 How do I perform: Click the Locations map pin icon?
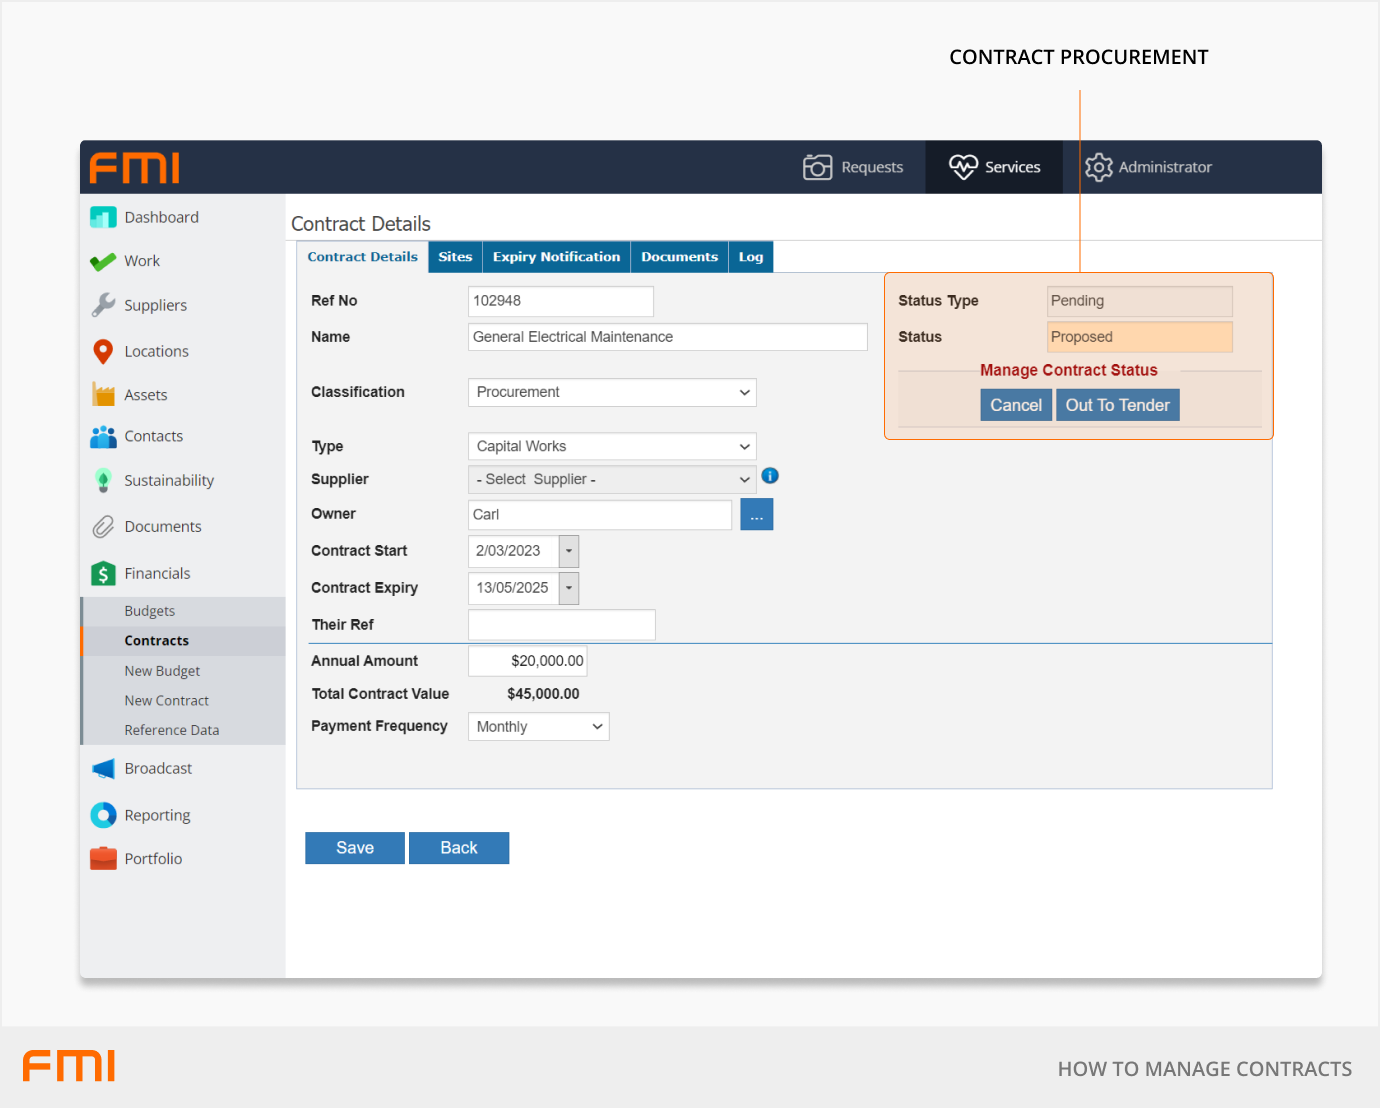pos(103,351)
